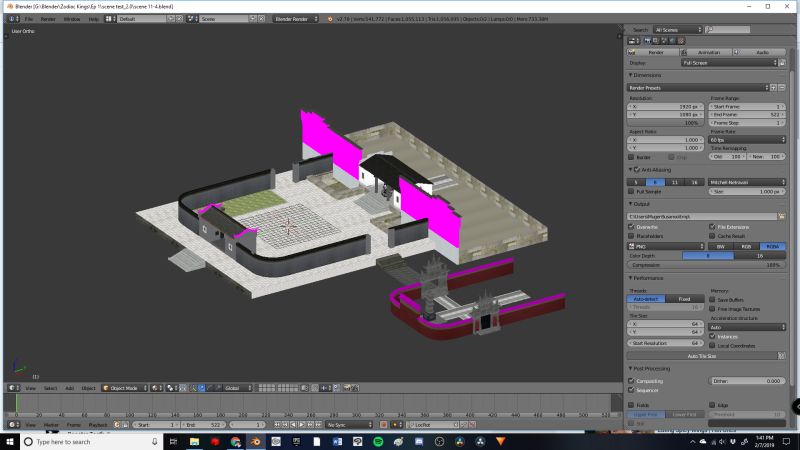Toggle the Instances checkbox
Image resolution: width=800 pixels, height=450 pixels.
click(712, 336)
